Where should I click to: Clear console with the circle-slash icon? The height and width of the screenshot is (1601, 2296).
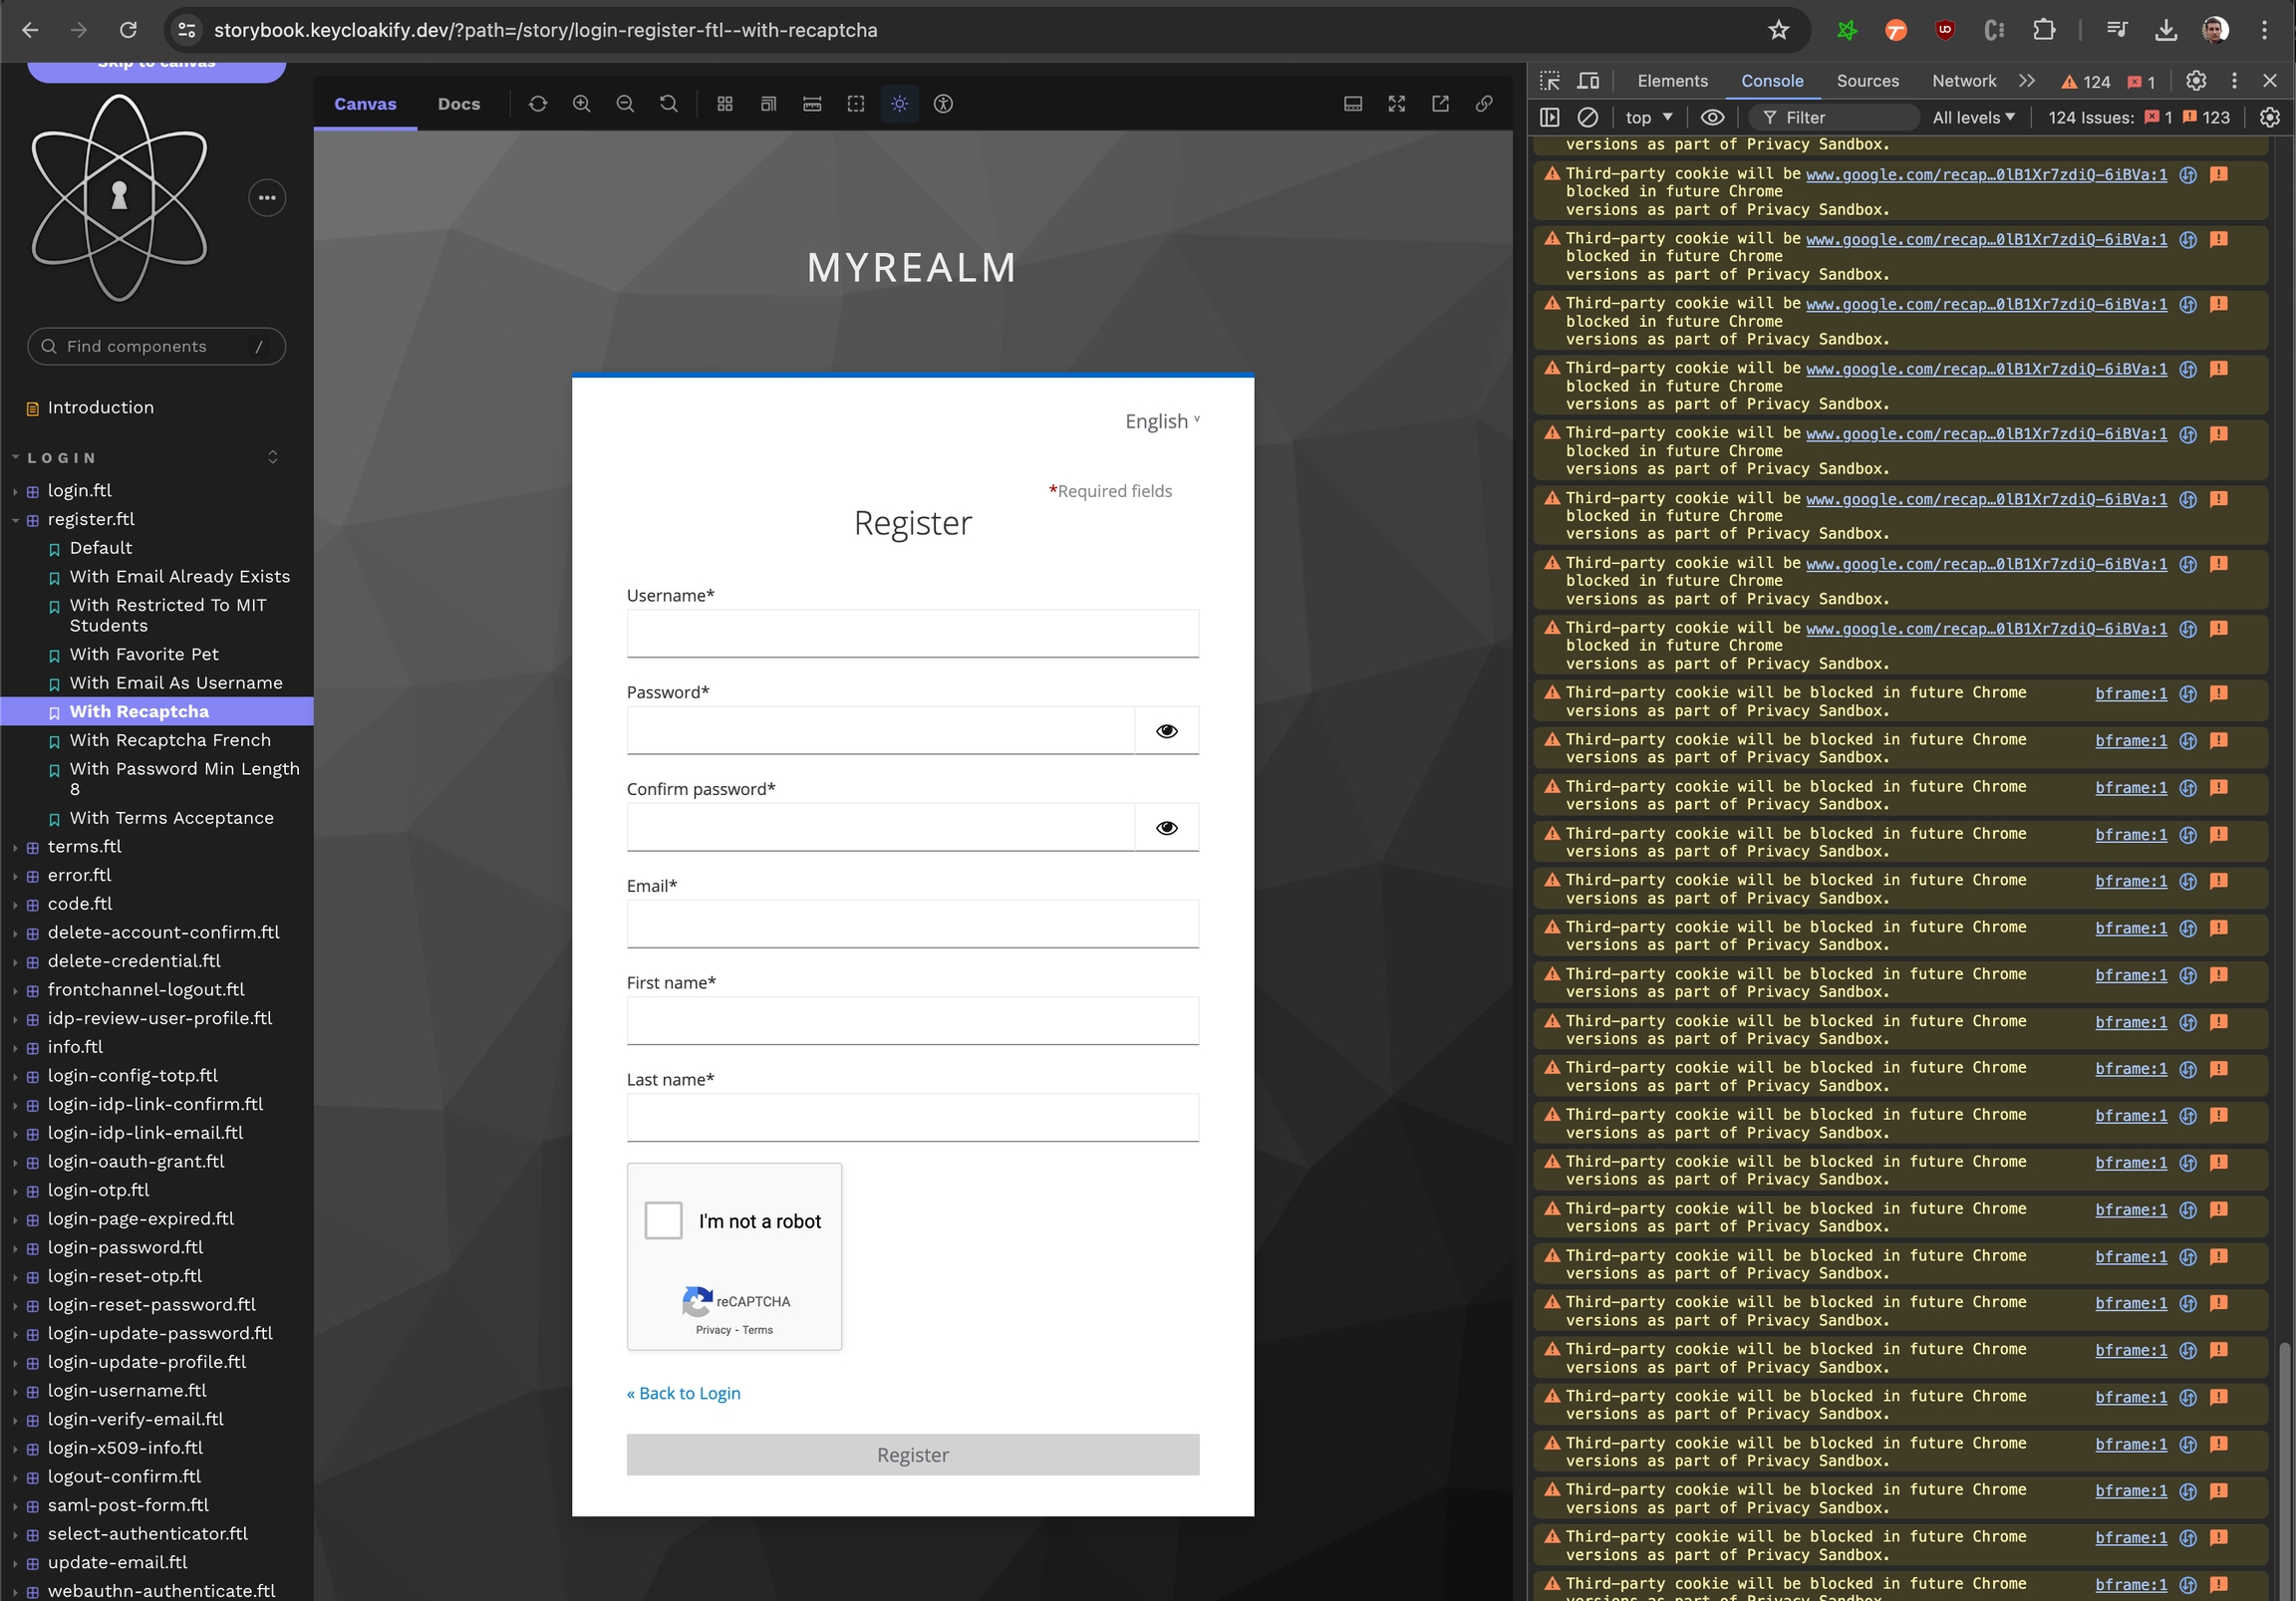coord(1587,118)
